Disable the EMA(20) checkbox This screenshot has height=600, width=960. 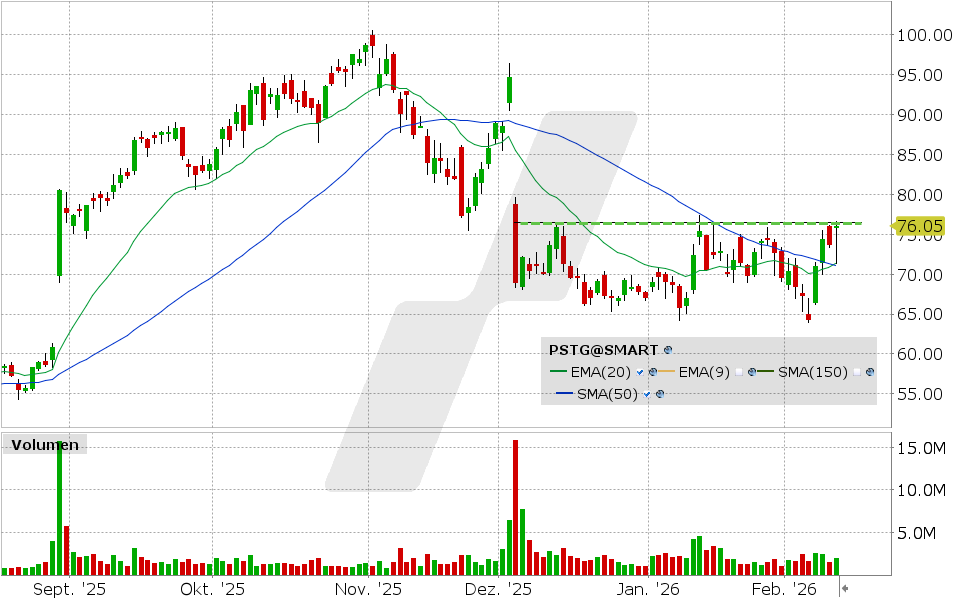click(x=639, y=373)
